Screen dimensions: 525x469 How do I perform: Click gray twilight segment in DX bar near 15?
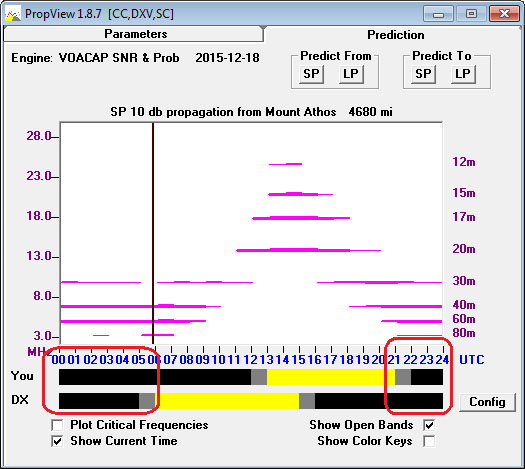(x=307, y=401)
